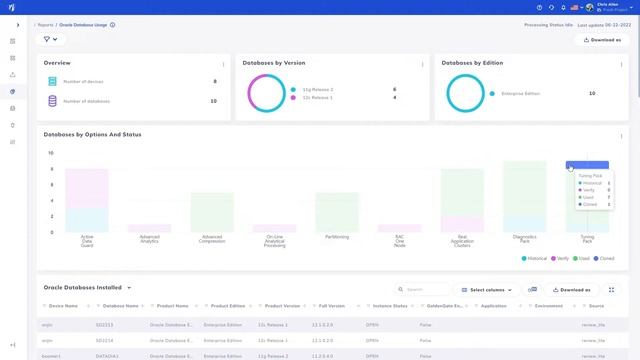Open the help icon in the top bar
Viewport: 640px width, 360px height.
point(539,7)
